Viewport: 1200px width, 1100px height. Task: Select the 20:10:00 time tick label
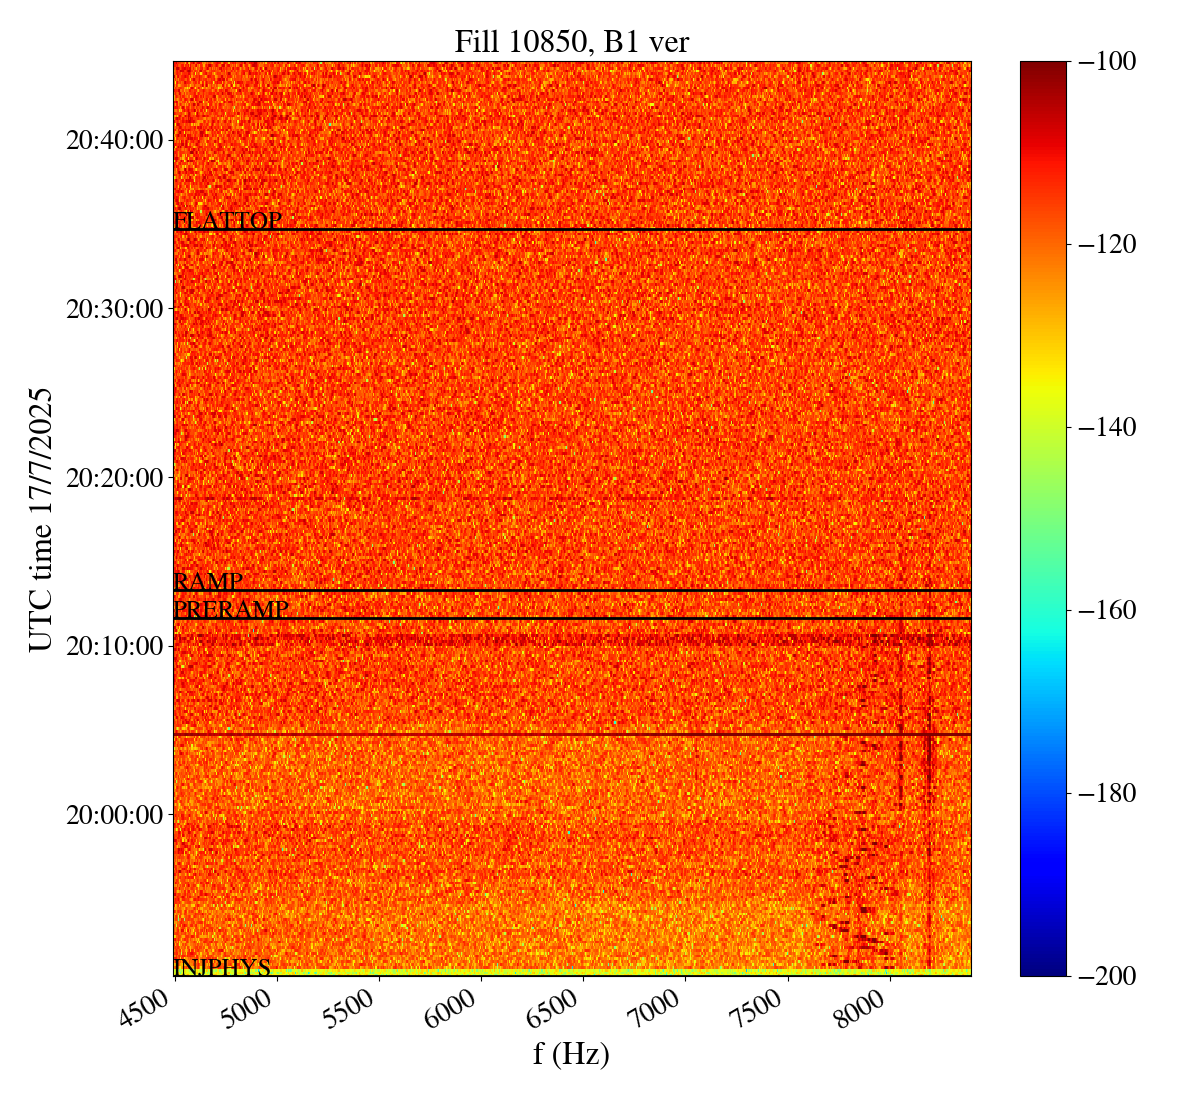point(114,646)
